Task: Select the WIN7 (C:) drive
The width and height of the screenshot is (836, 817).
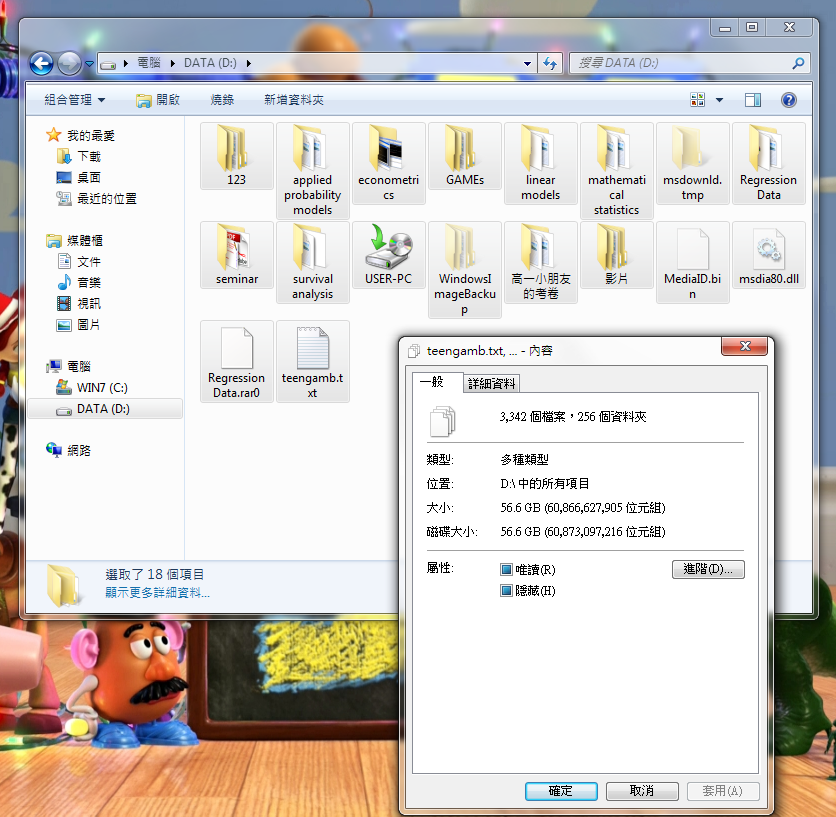Action: pos(92,387)
